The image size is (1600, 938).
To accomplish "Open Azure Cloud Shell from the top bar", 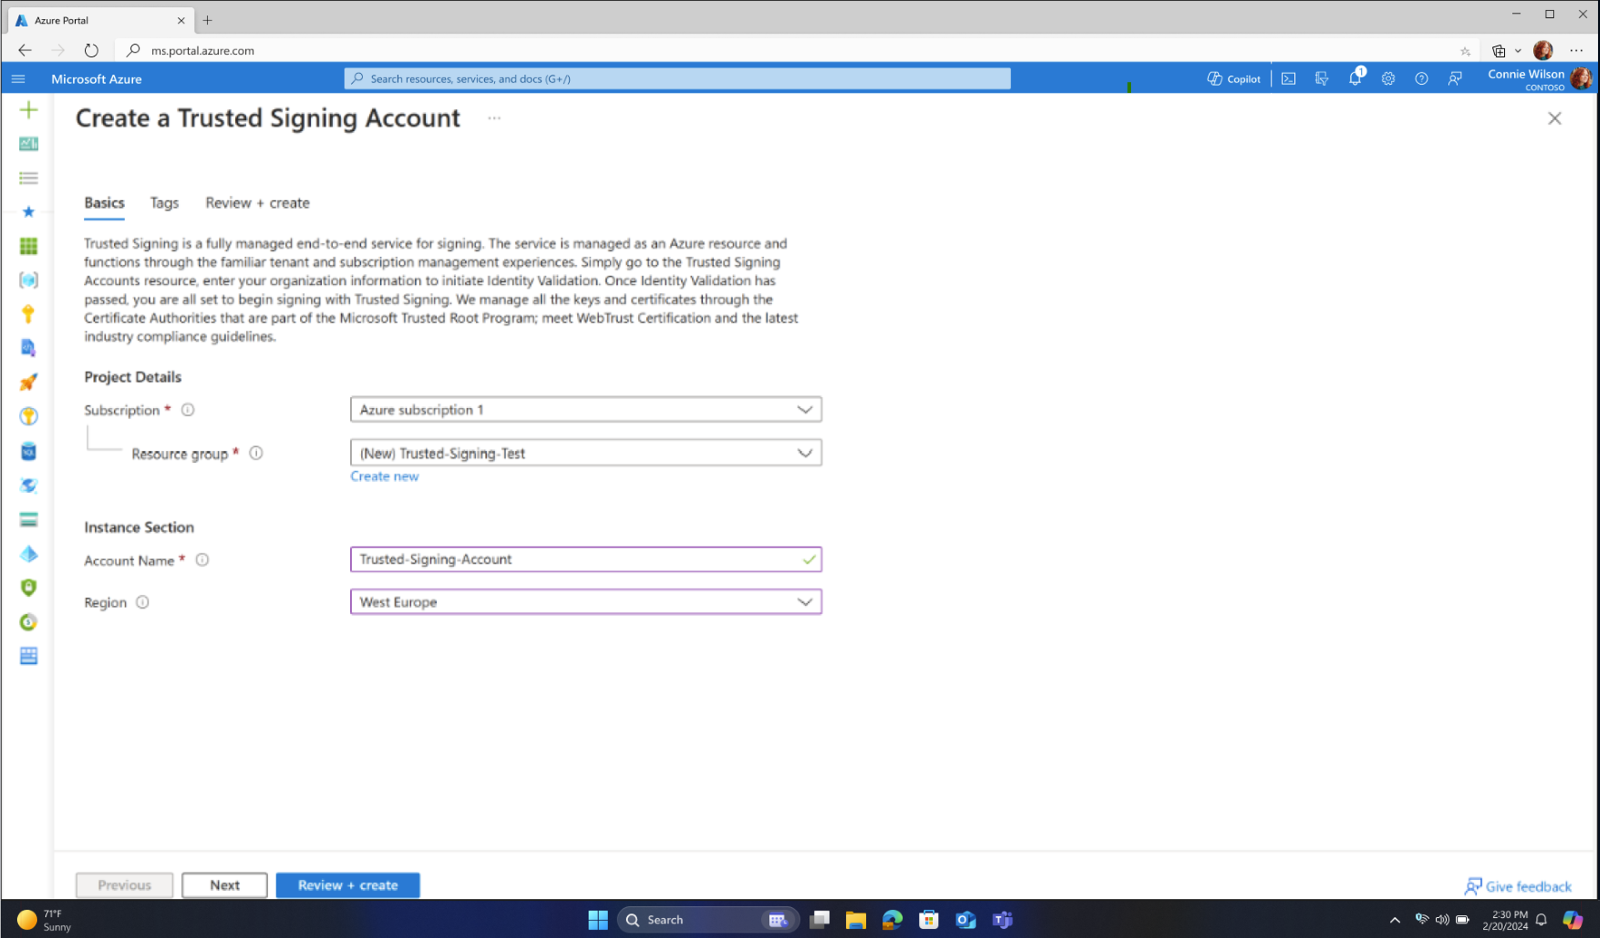I will pyautogui.click(x=1289, y=78).
